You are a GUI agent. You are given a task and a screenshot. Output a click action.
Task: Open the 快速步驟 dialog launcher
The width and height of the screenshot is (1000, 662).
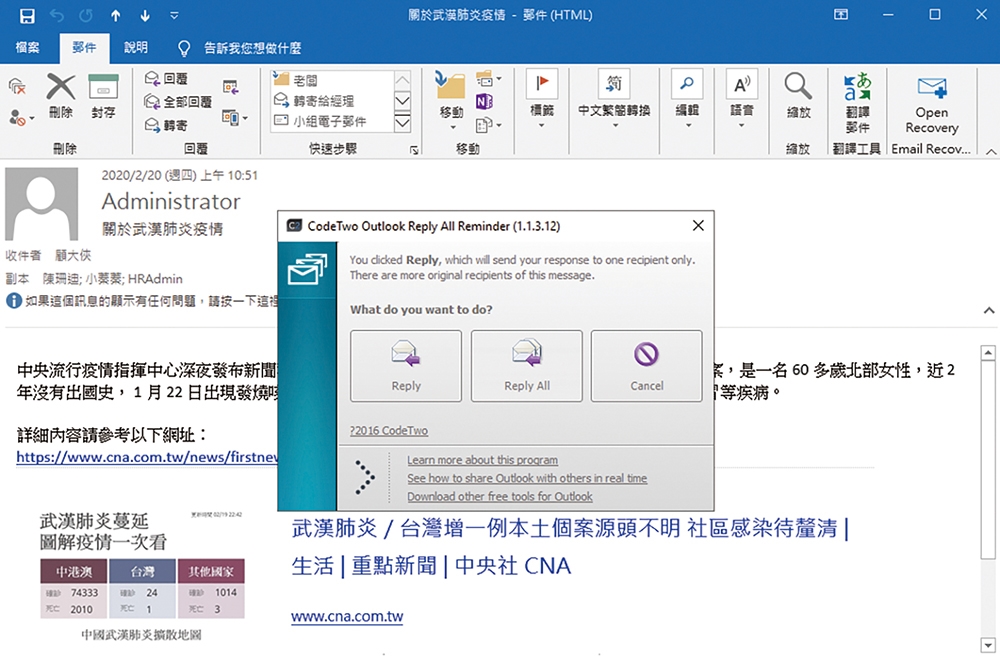pyautogui.click(x=415, y=150)
